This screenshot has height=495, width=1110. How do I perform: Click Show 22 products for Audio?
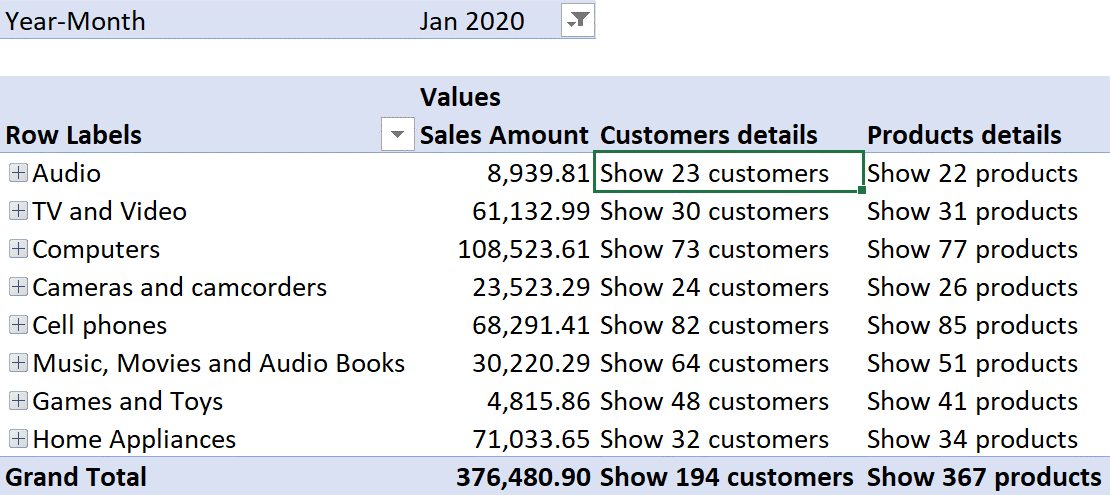point(972,173)
